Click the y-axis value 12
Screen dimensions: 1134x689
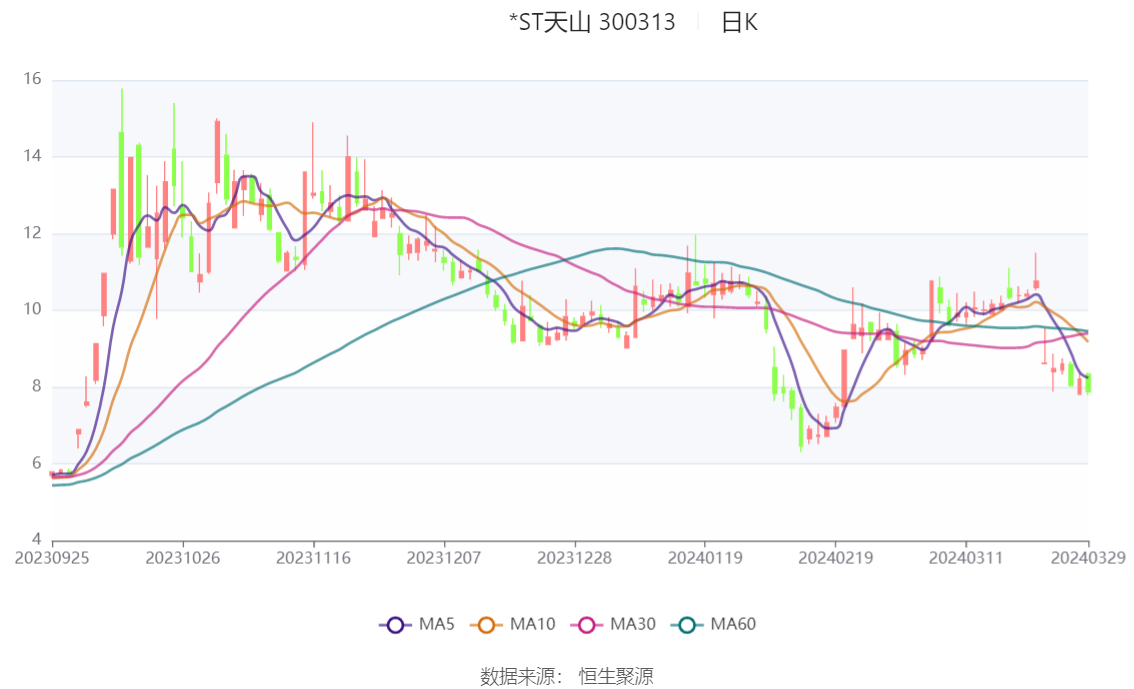[x=33, y=233]
